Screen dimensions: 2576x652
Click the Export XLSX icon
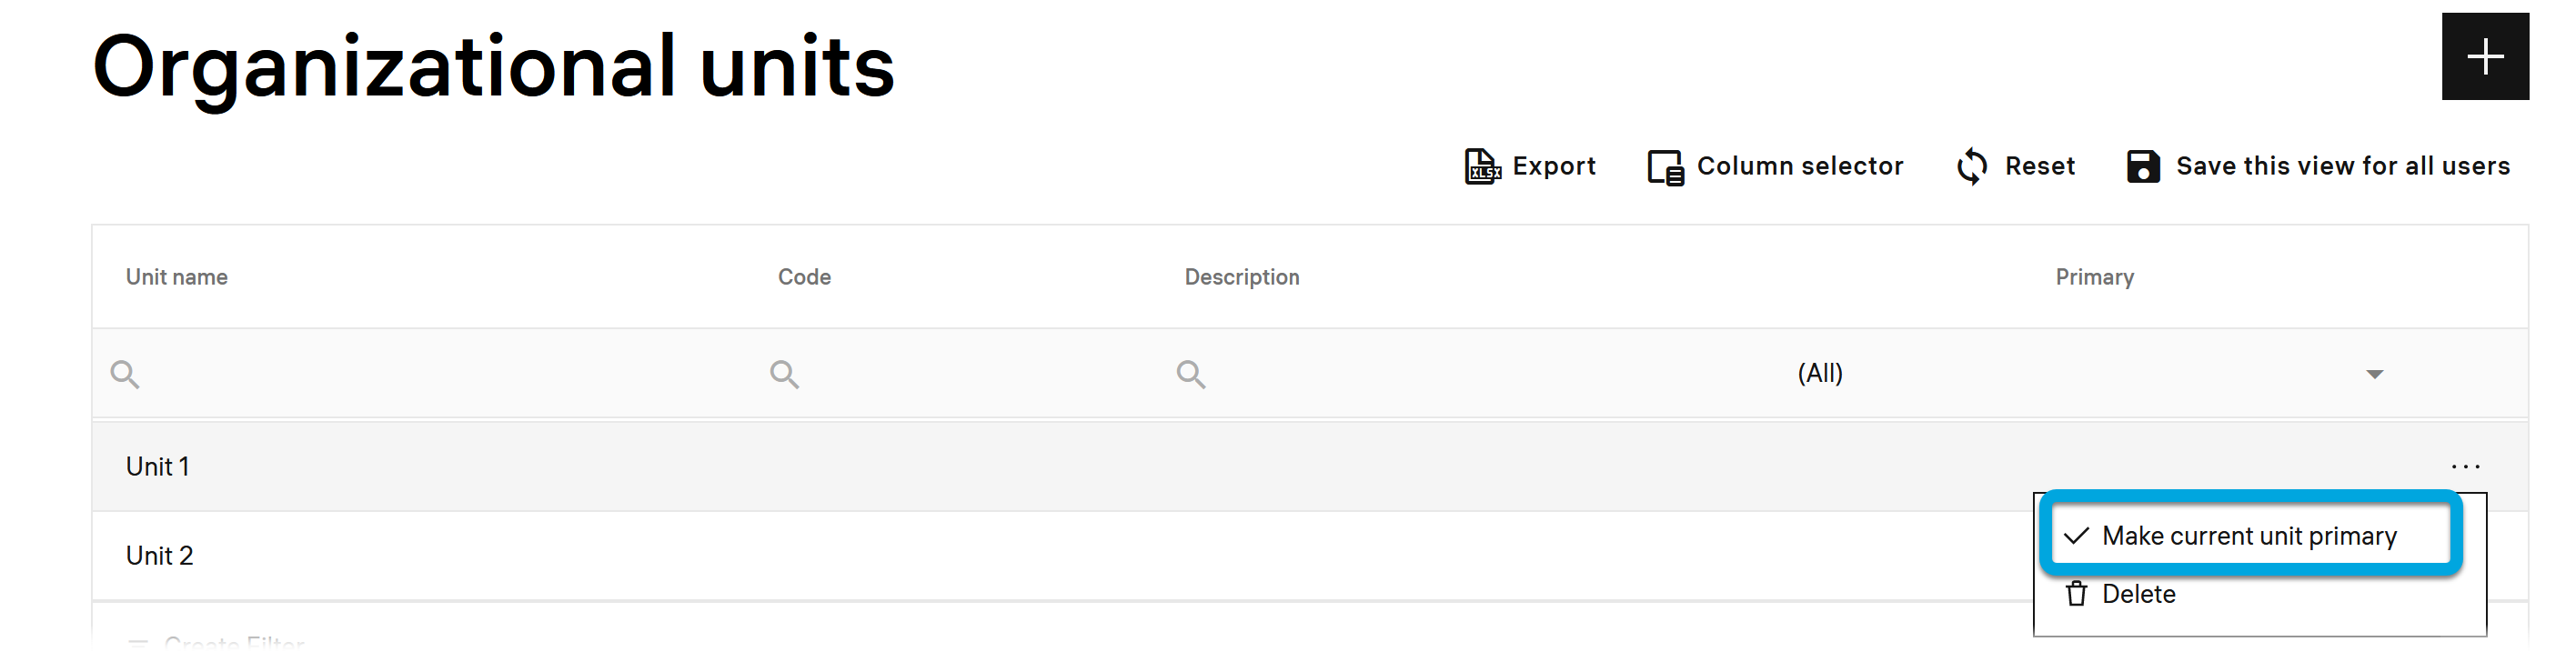[1482, 166]
